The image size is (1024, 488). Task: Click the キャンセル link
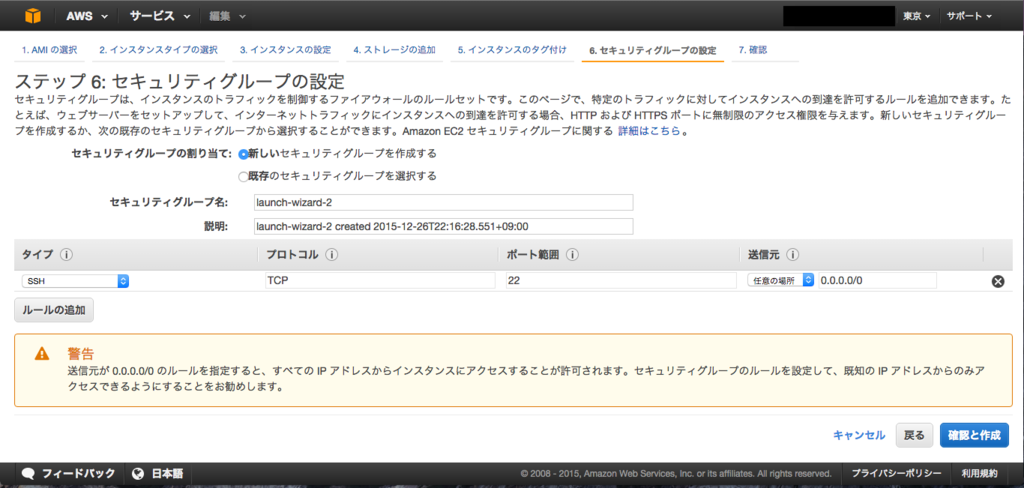pyautogui.click(x=859, y=435)
